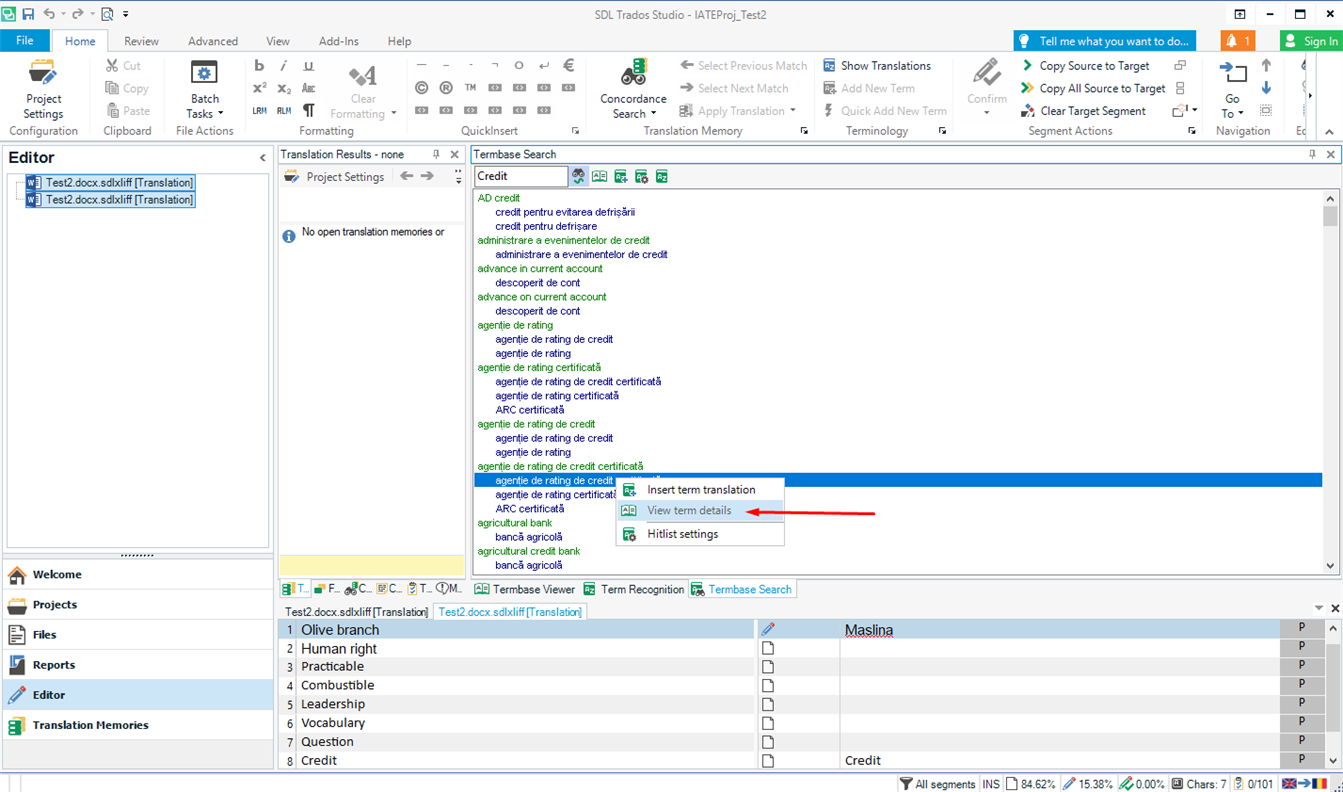Open the File tab
This screenshot has width=1343, height=792.
[25, 41]
